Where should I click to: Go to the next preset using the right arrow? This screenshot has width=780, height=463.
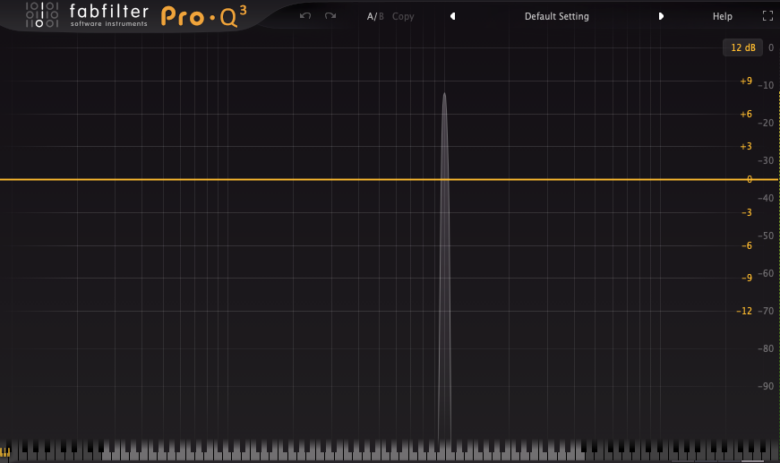pyautogui.click(x=661, y=16)
